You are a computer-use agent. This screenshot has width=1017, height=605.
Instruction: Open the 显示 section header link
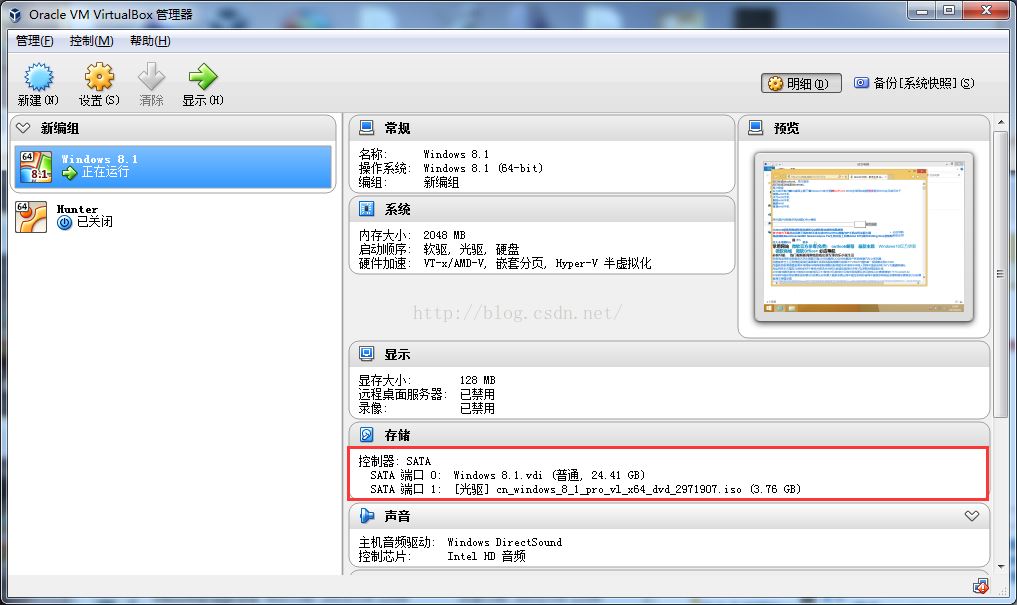(397, 355)
